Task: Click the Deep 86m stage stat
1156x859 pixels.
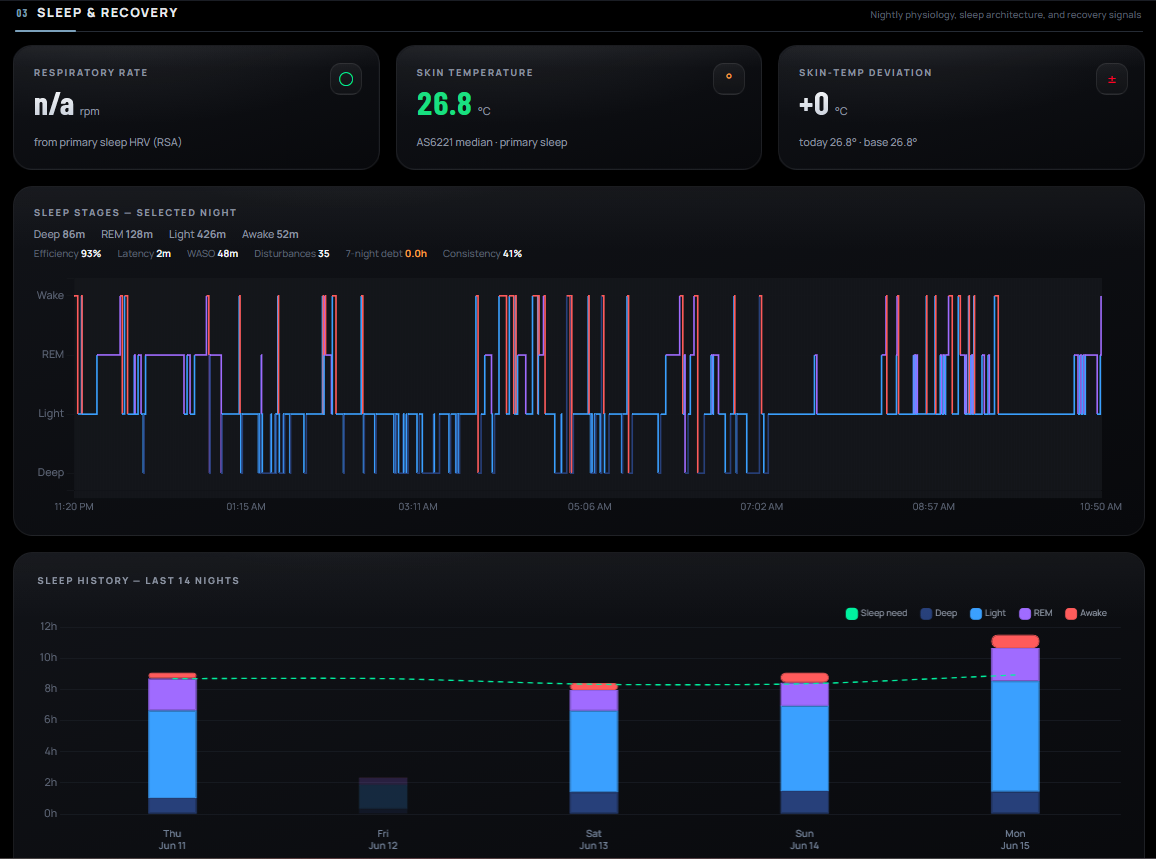Action: point(59,234)
